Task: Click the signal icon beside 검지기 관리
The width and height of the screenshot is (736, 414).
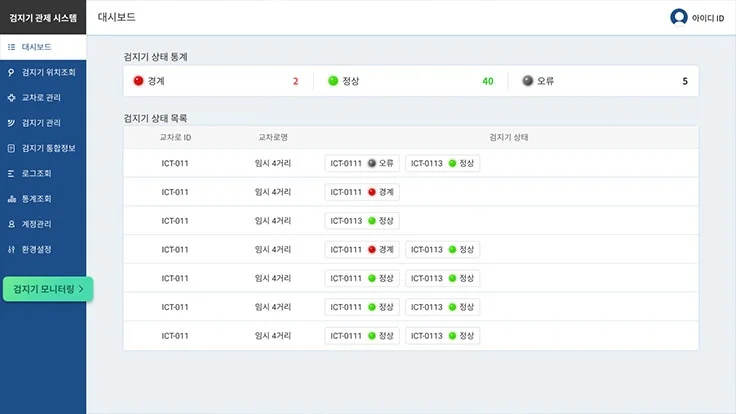Action: 11,123
